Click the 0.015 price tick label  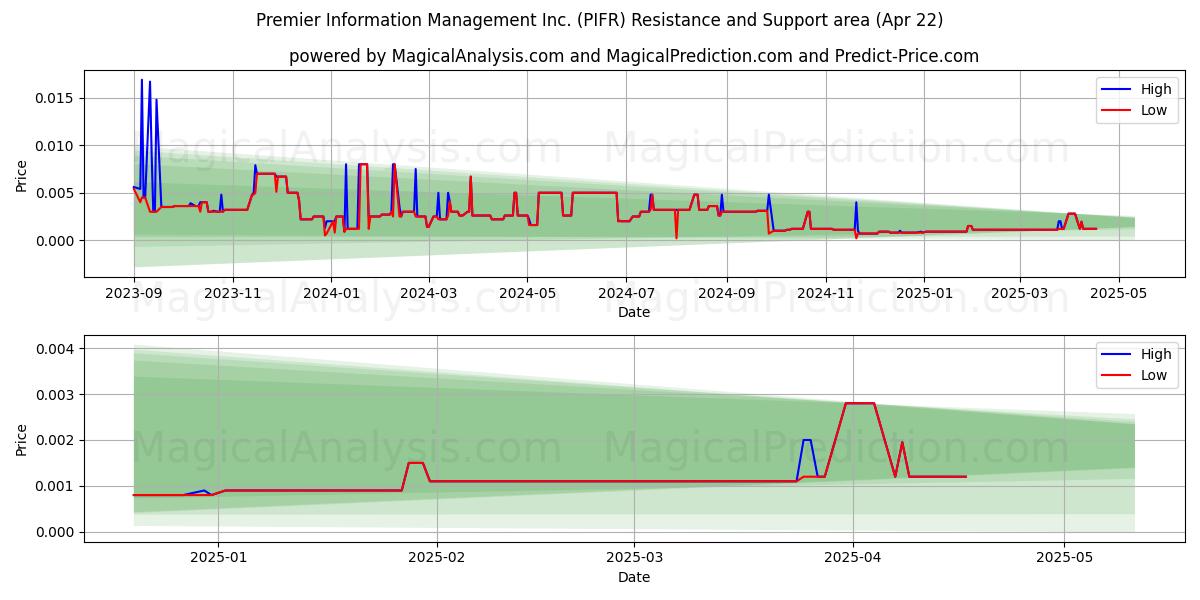56,98
